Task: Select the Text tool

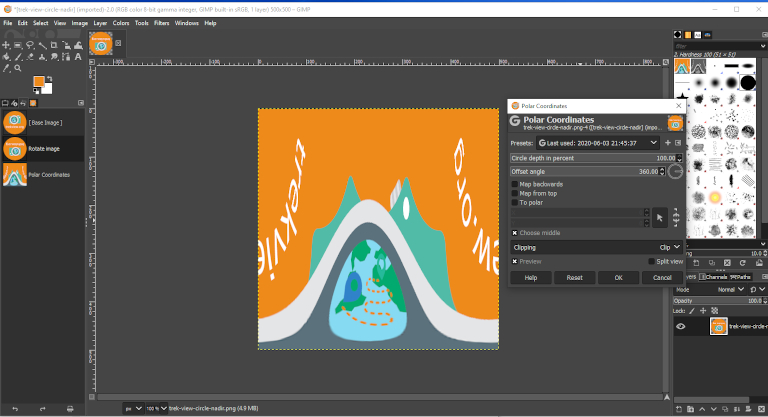Action: [x=78, y=57]
